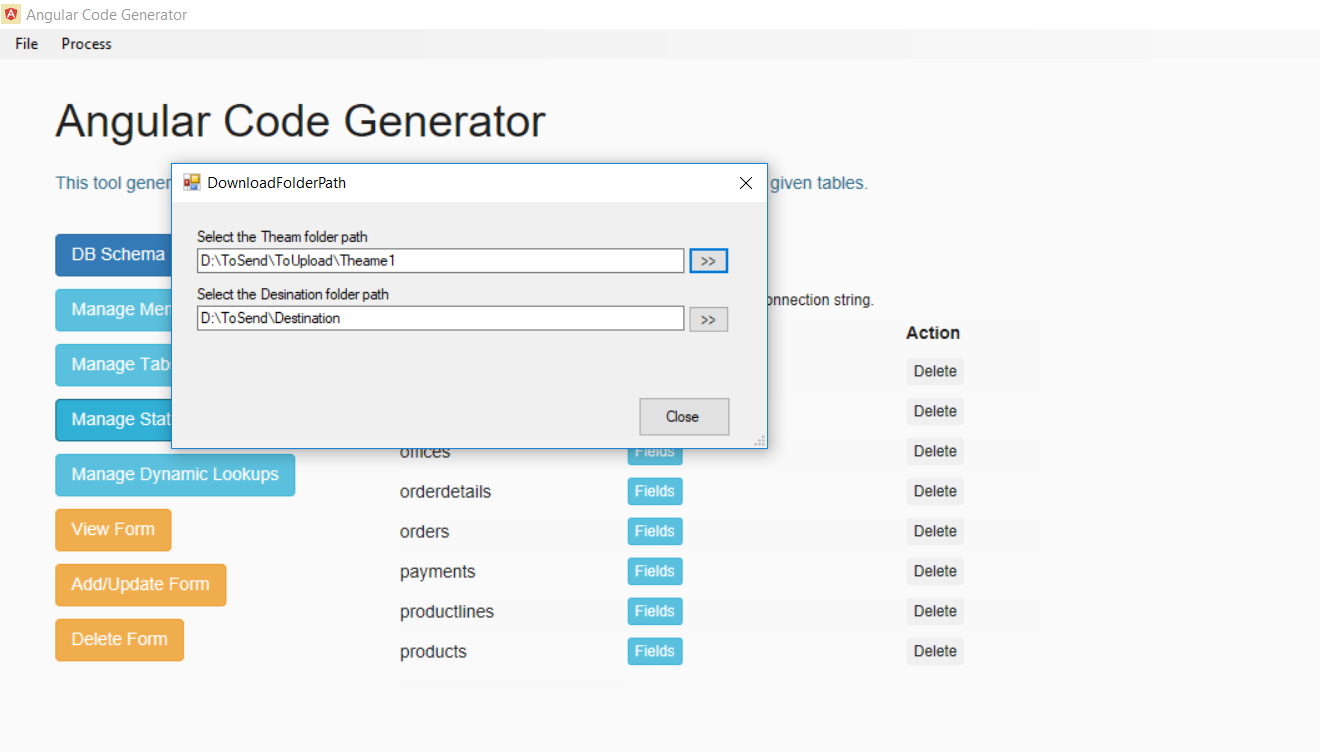Click the Delete Form button
1320x752 pixels.
tap(119, 640)
